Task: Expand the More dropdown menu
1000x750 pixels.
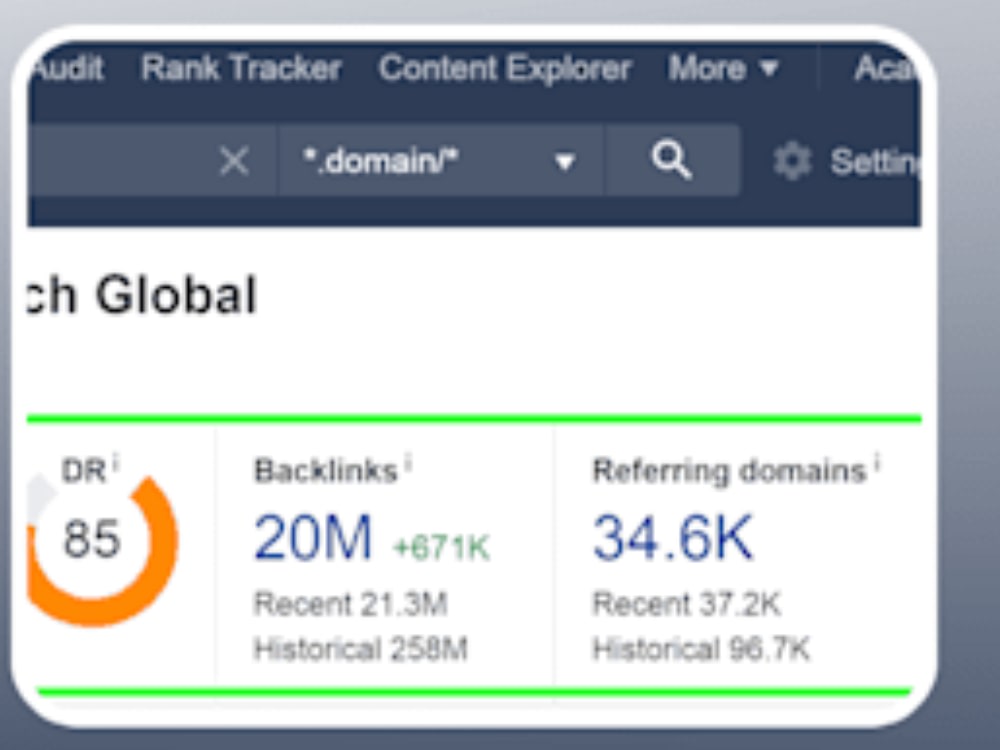Action: (x=723, y=68)
